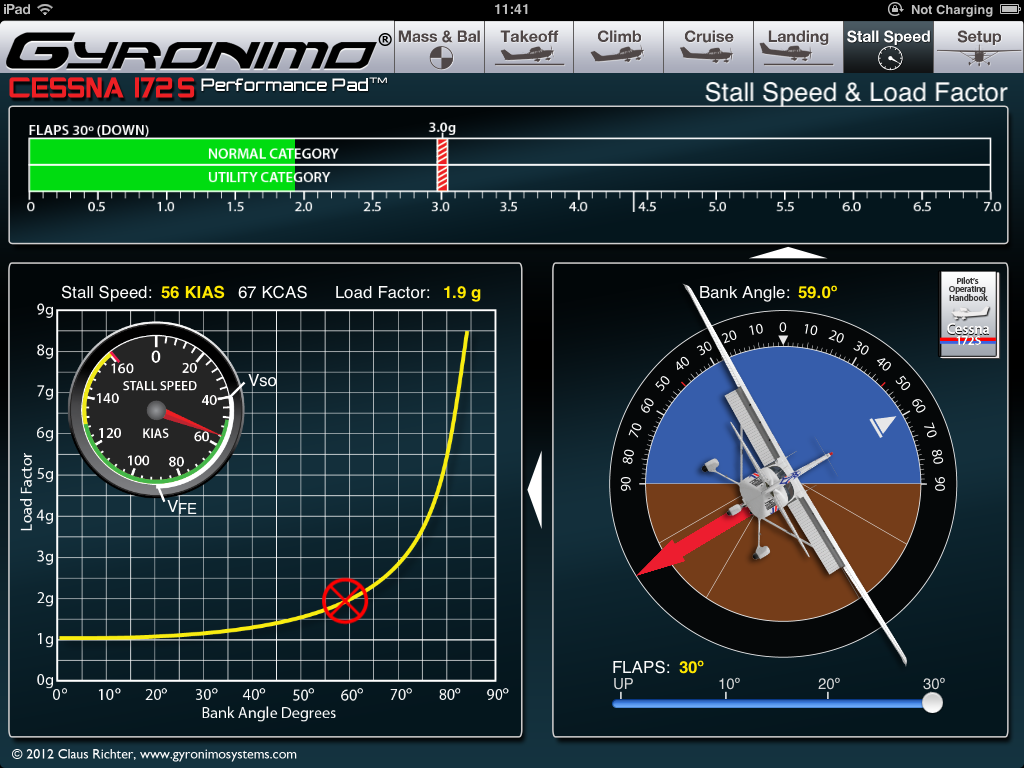Click the Cessna 172S Performance Pad title
Viewport: 1024px width, 768px height.
(x=198, y=88)
